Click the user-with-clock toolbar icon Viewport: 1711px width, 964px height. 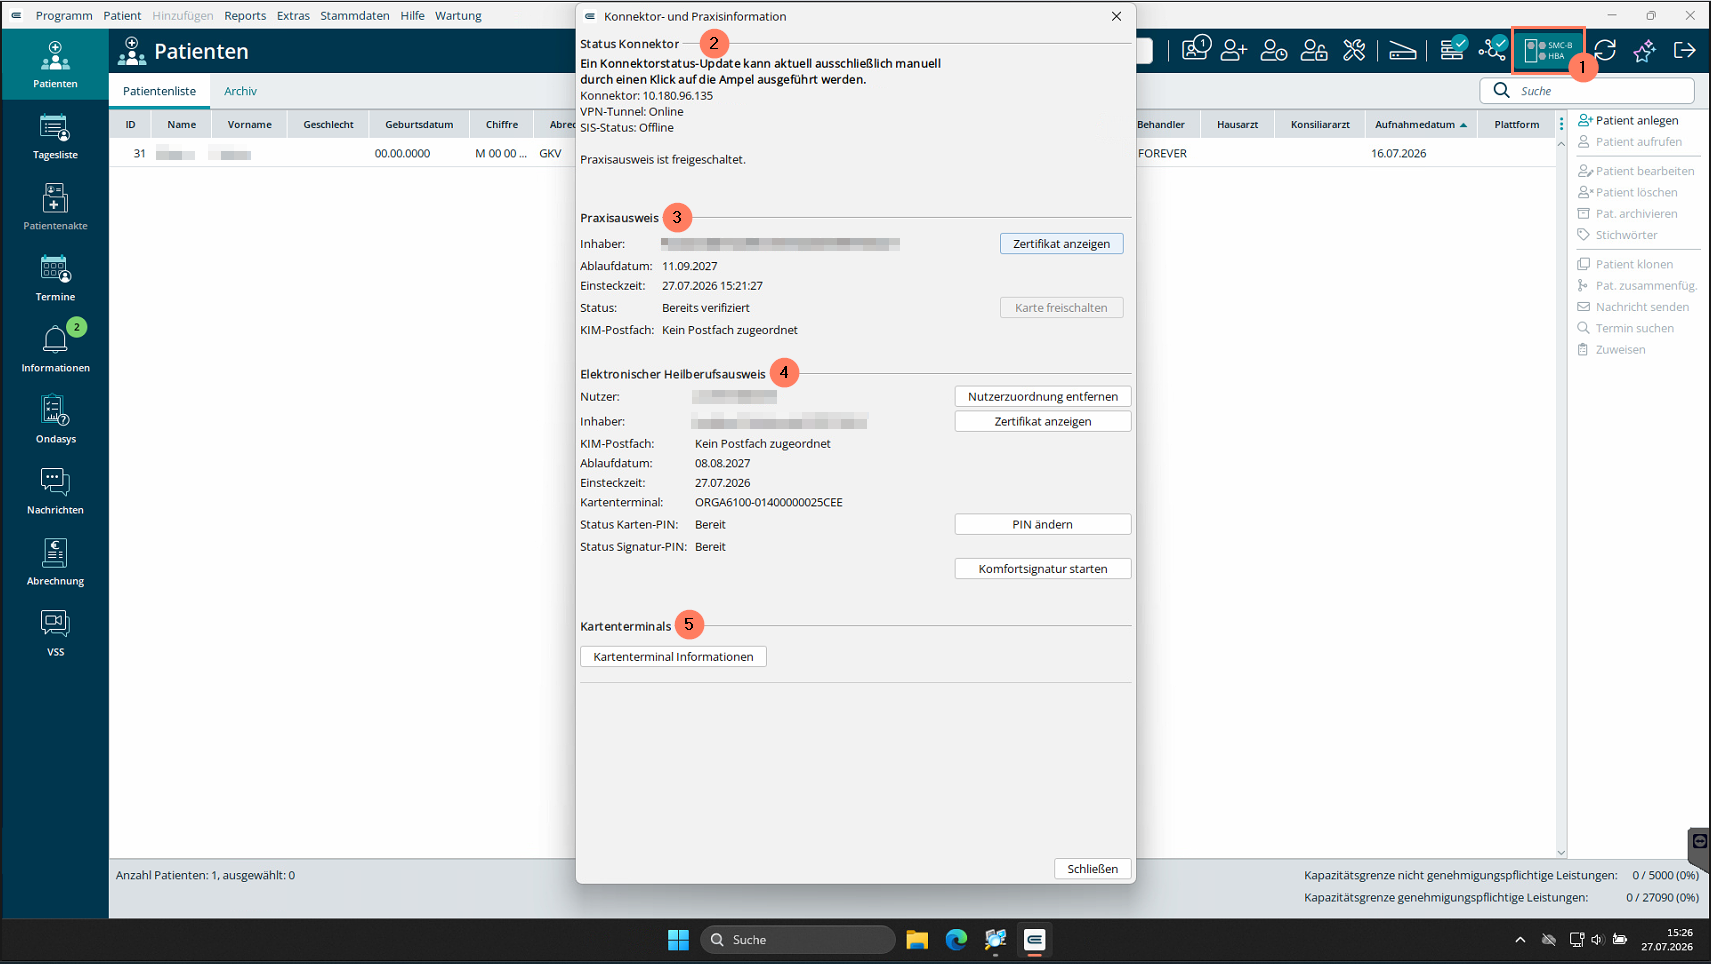pyautogui.click(x=1274, y=50)
